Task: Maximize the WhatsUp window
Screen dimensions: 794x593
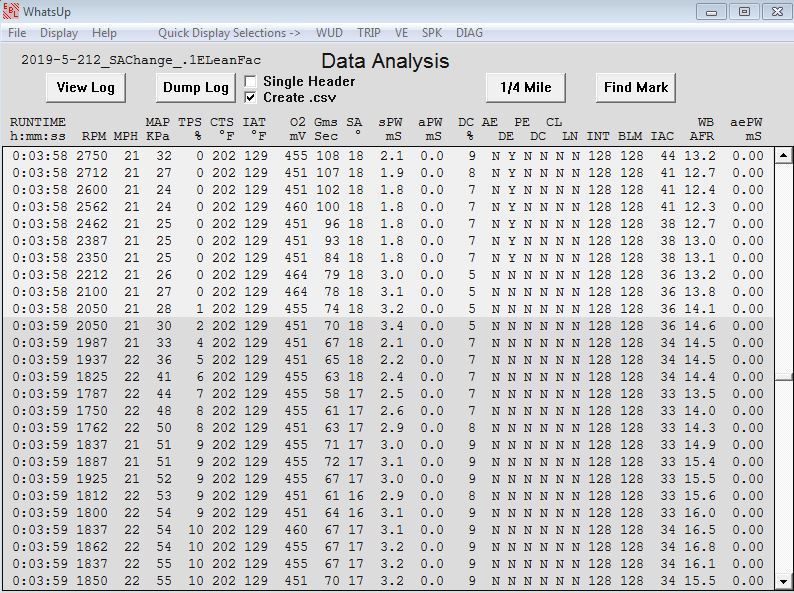Action: click(x=743, y=11)
